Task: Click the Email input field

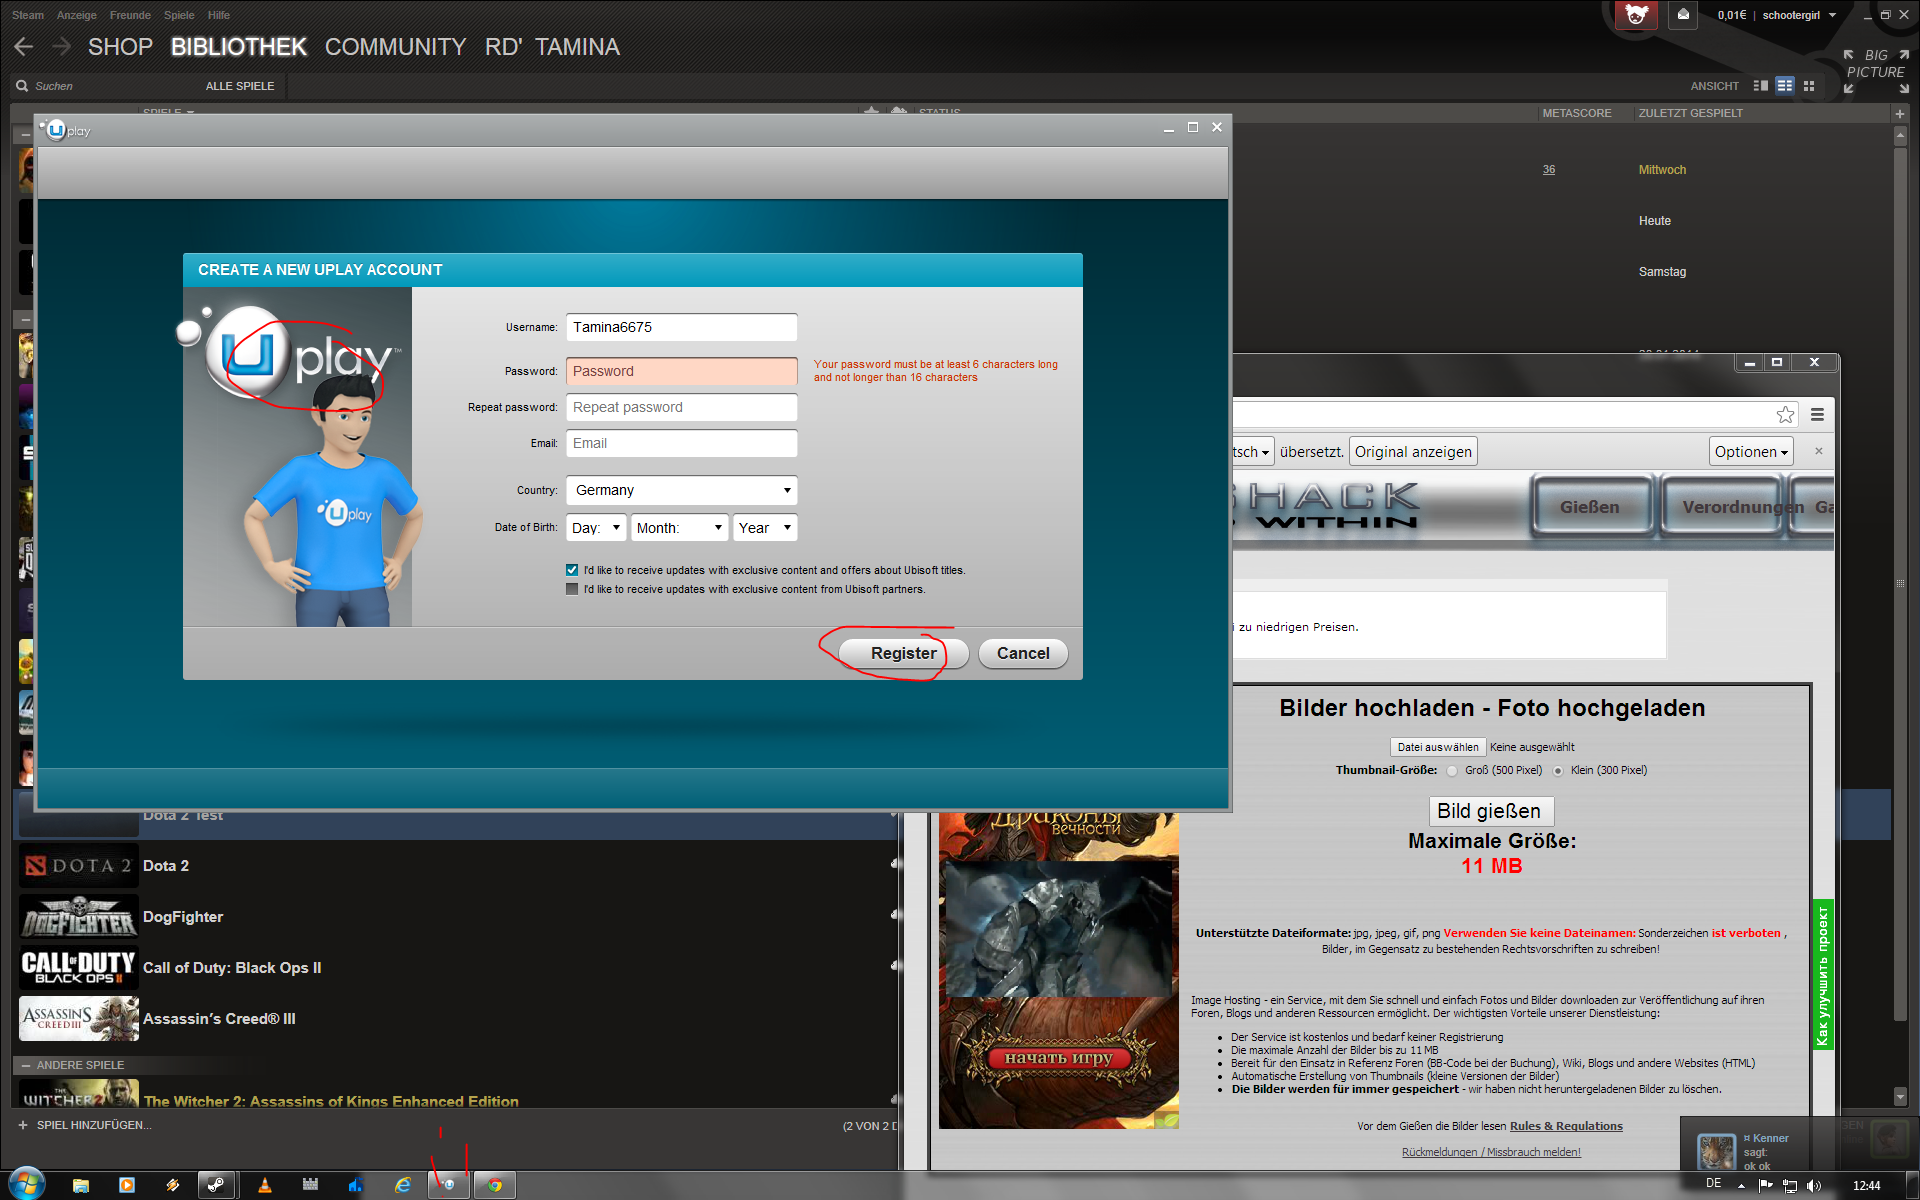Action: [682, 443]
